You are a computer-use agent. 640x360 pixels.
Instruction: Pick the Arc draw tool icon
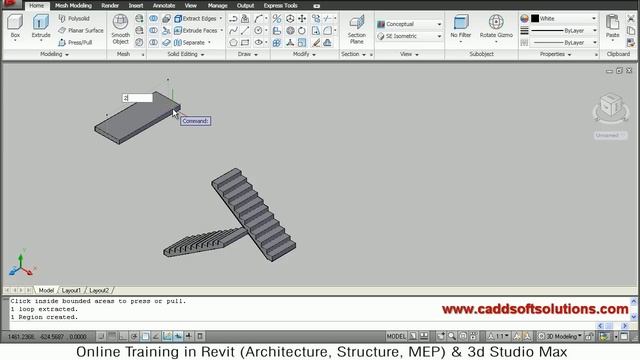(x=258, y=18)
